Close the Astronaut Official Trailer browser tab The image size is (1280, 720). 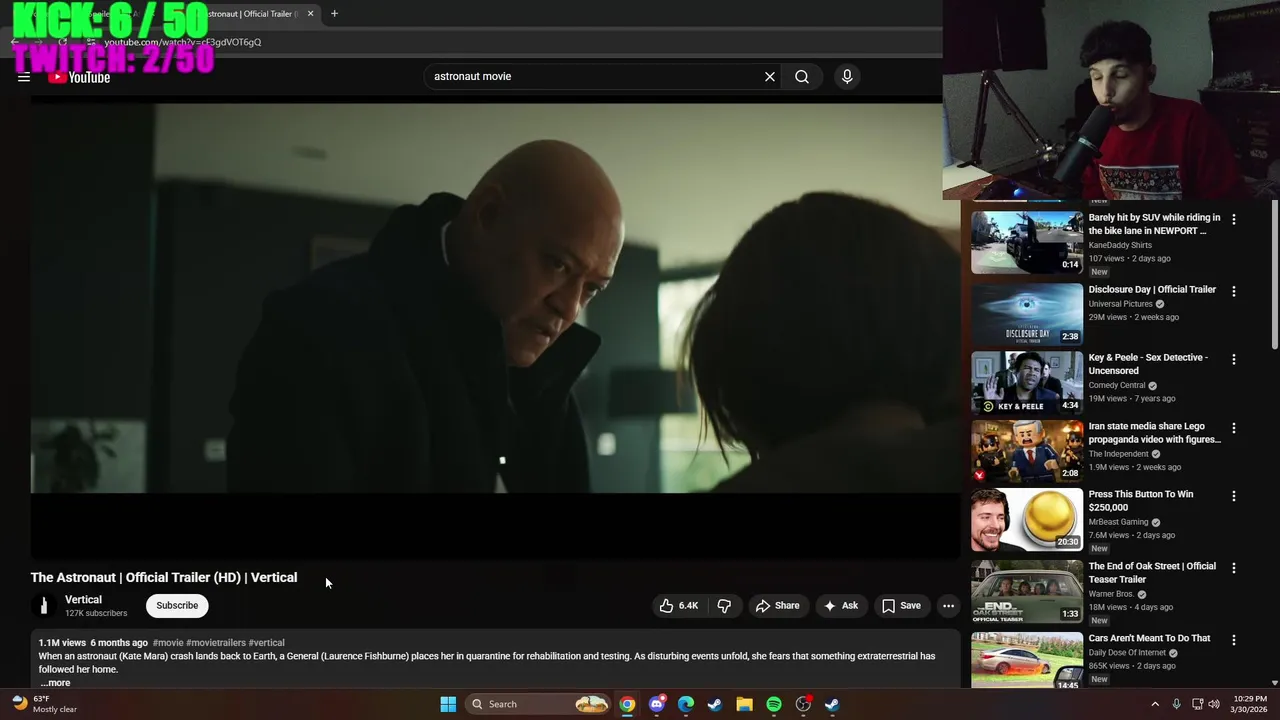coord(310,14)
